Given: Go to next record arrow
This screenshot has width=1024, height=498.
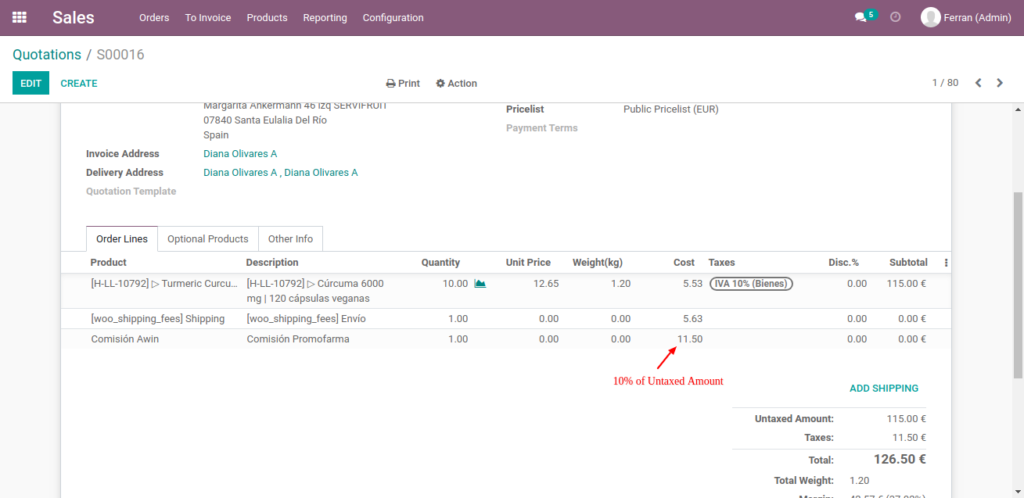Looking at the screenshot, I should 999,83.
